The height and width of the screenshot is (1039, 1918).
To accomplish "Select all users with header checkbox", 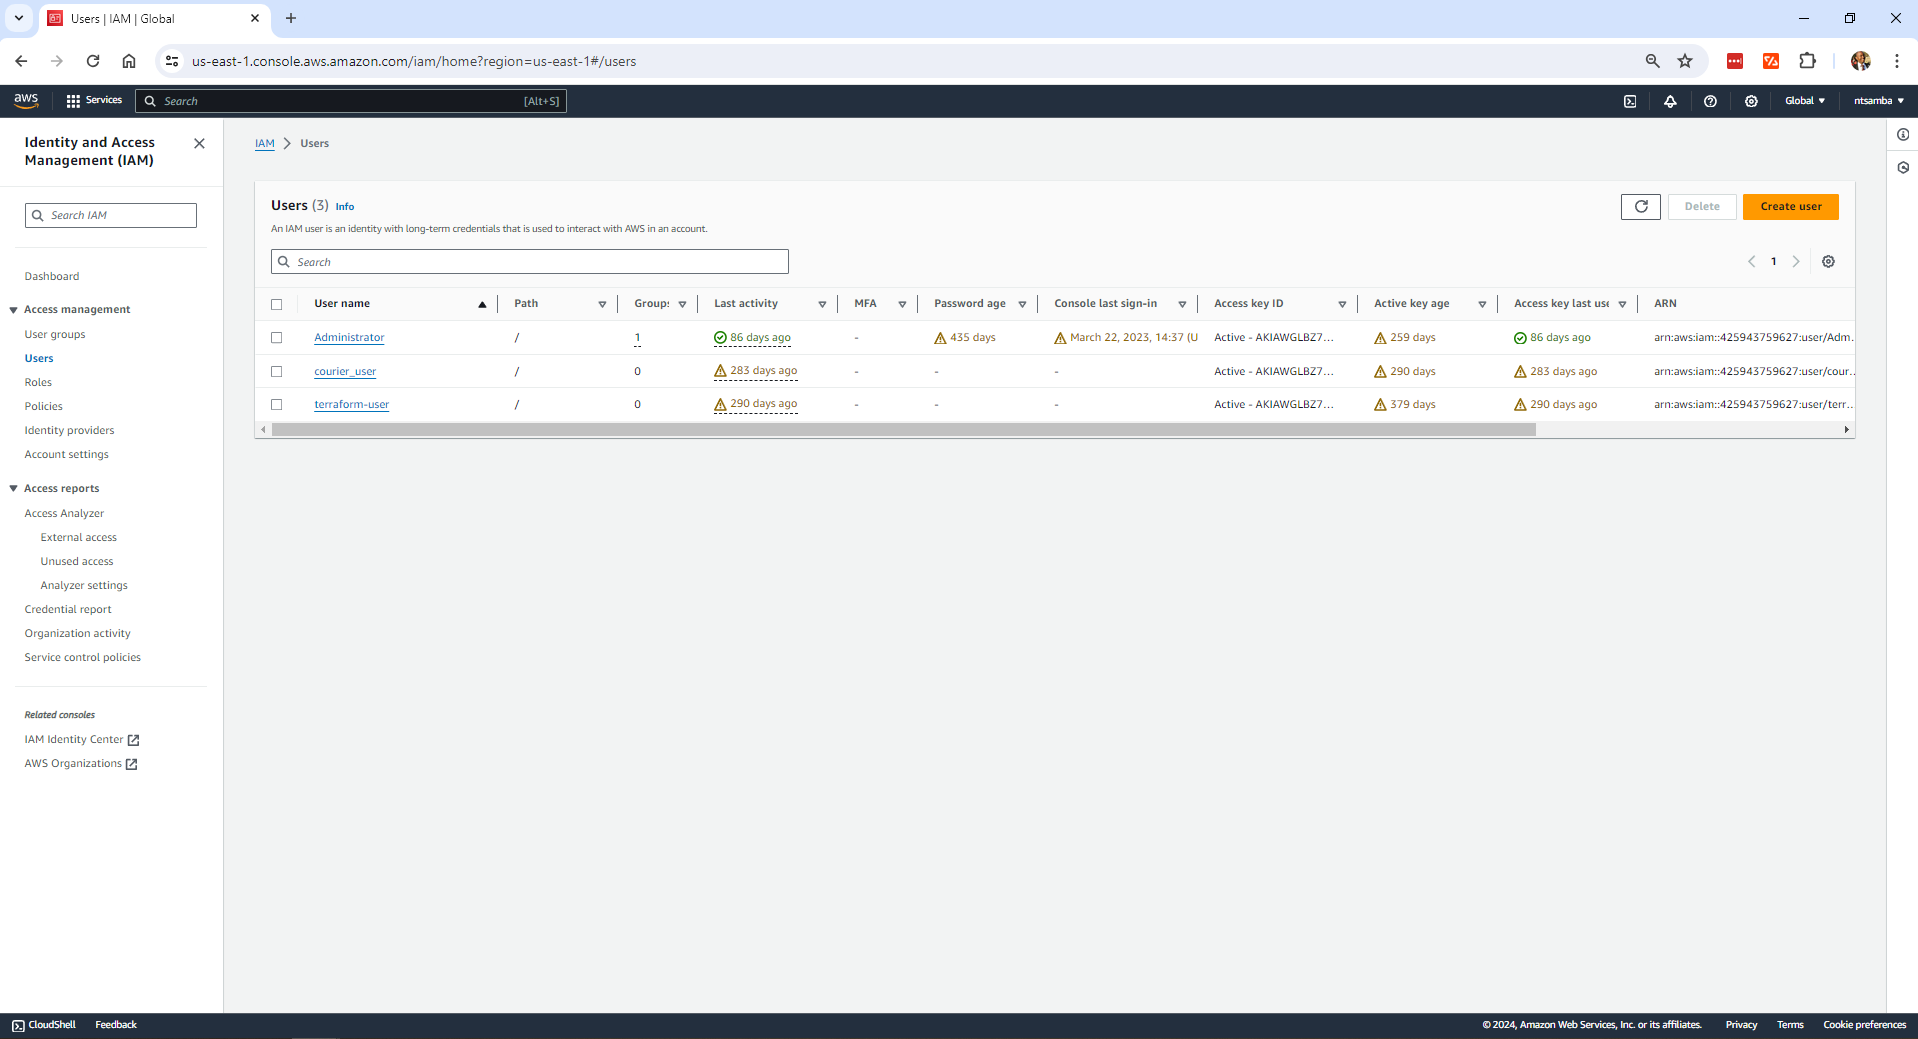I will [277, 304].
